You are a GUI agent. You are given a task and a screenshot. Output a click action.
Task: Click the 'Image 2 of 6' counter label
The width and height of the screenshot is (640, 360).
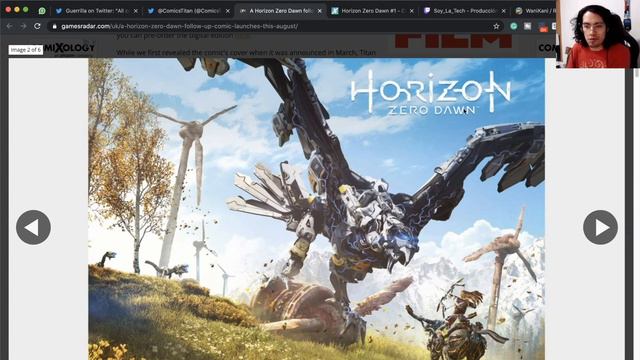click(26, 50)
